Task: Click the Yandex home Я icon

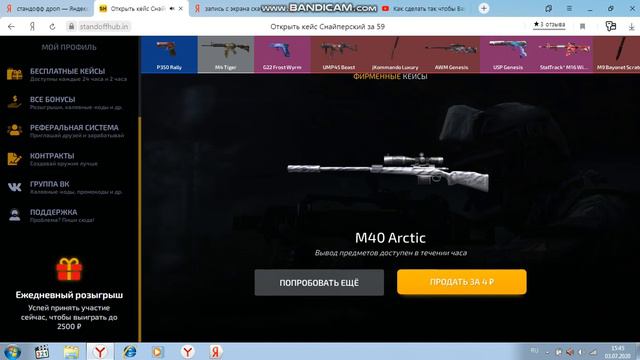Action: [32, 27]
